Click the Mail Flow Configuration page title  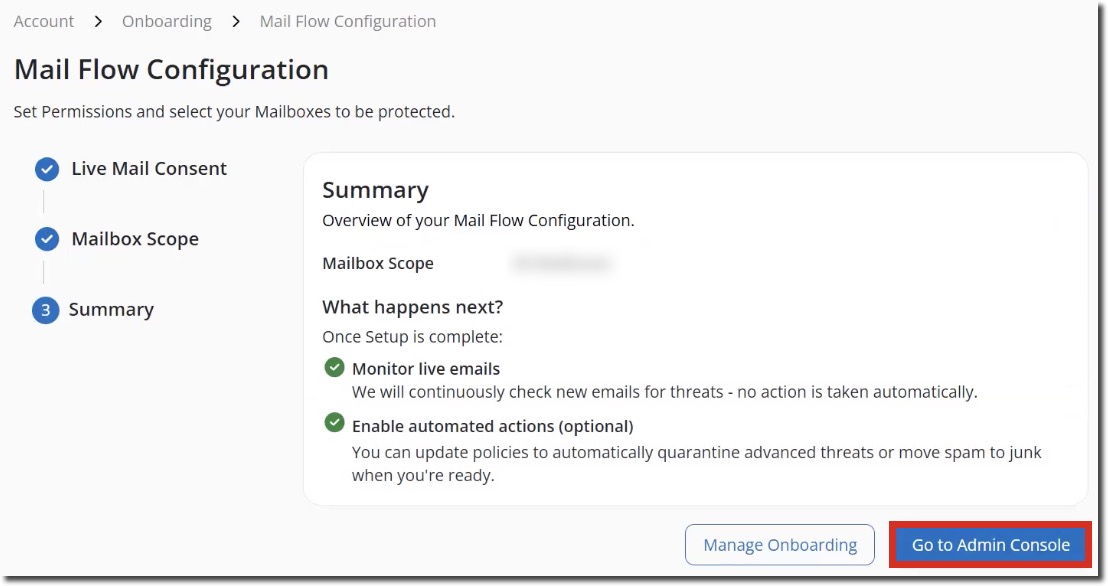pyautogui.click(x=170, y=70)
